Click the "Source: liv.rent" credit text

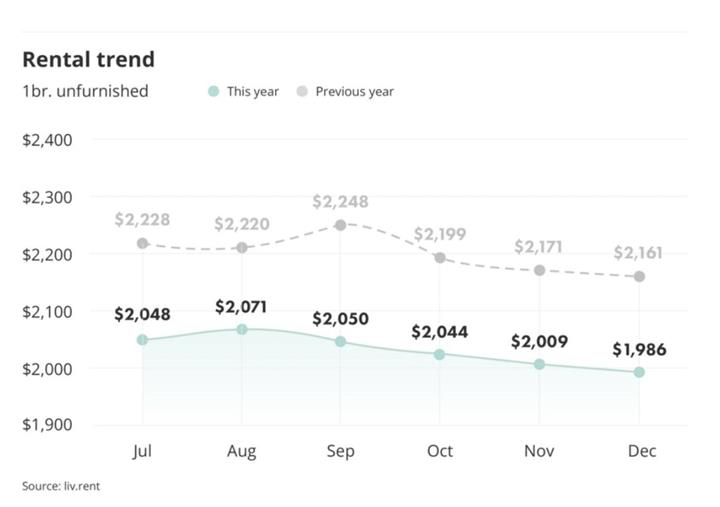(x=61, y=486)
